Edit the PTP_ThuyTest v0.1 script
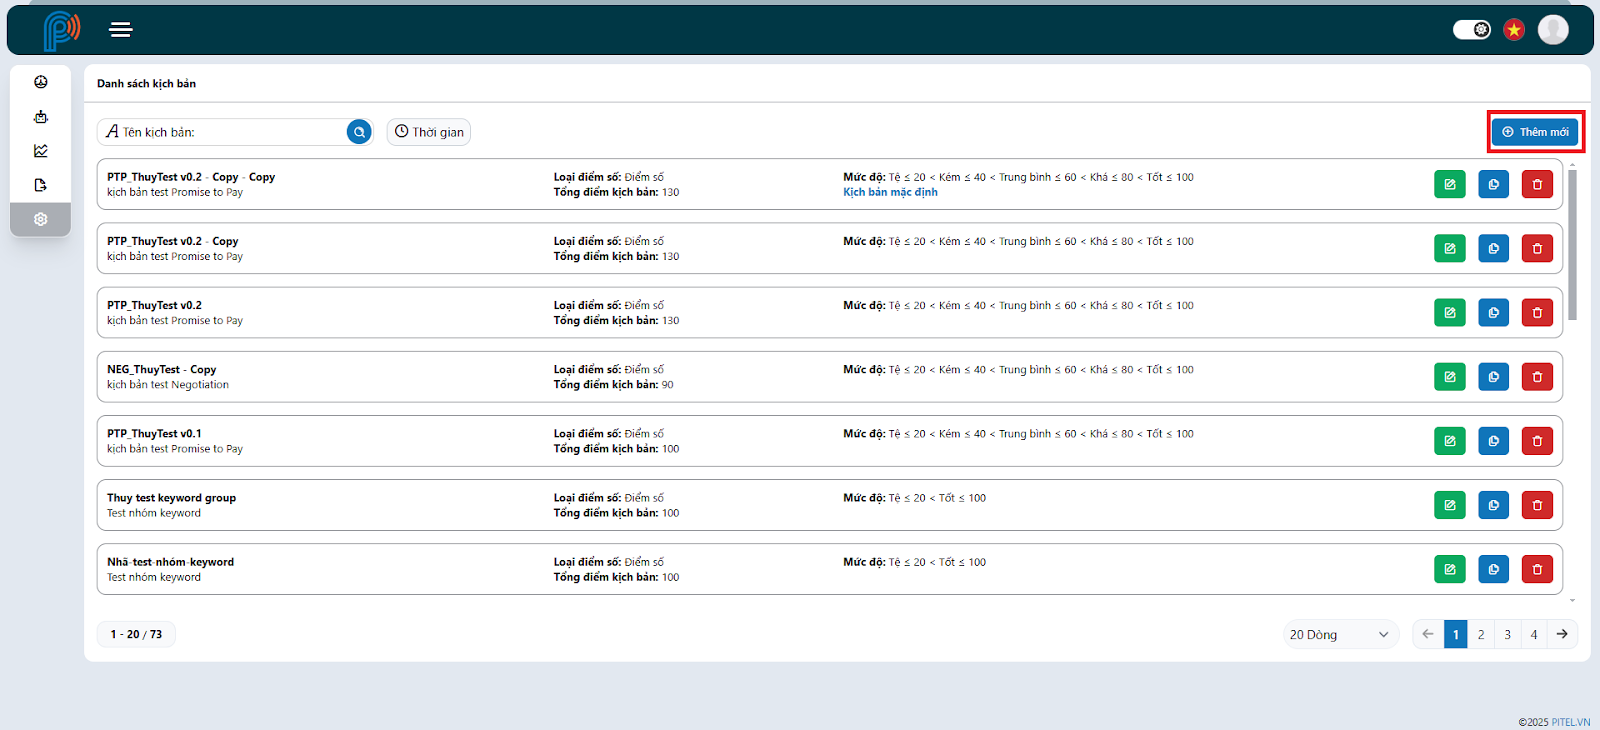 click(1450, 441)
